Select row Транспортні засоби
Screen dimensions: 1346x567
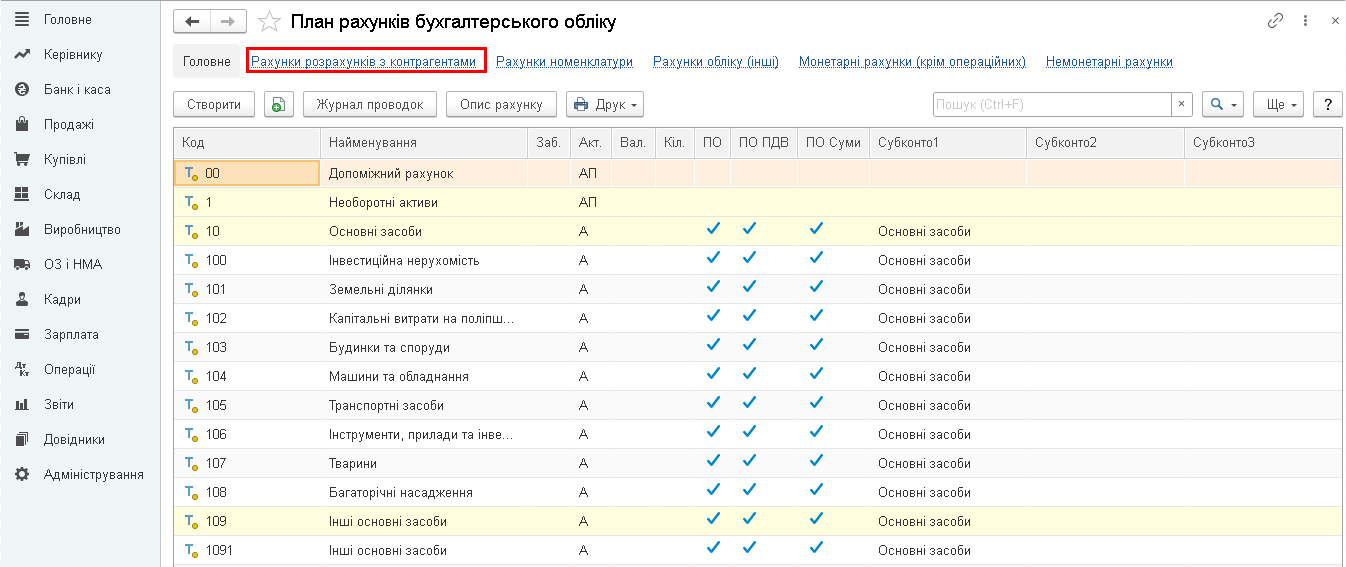click(758, 405)
